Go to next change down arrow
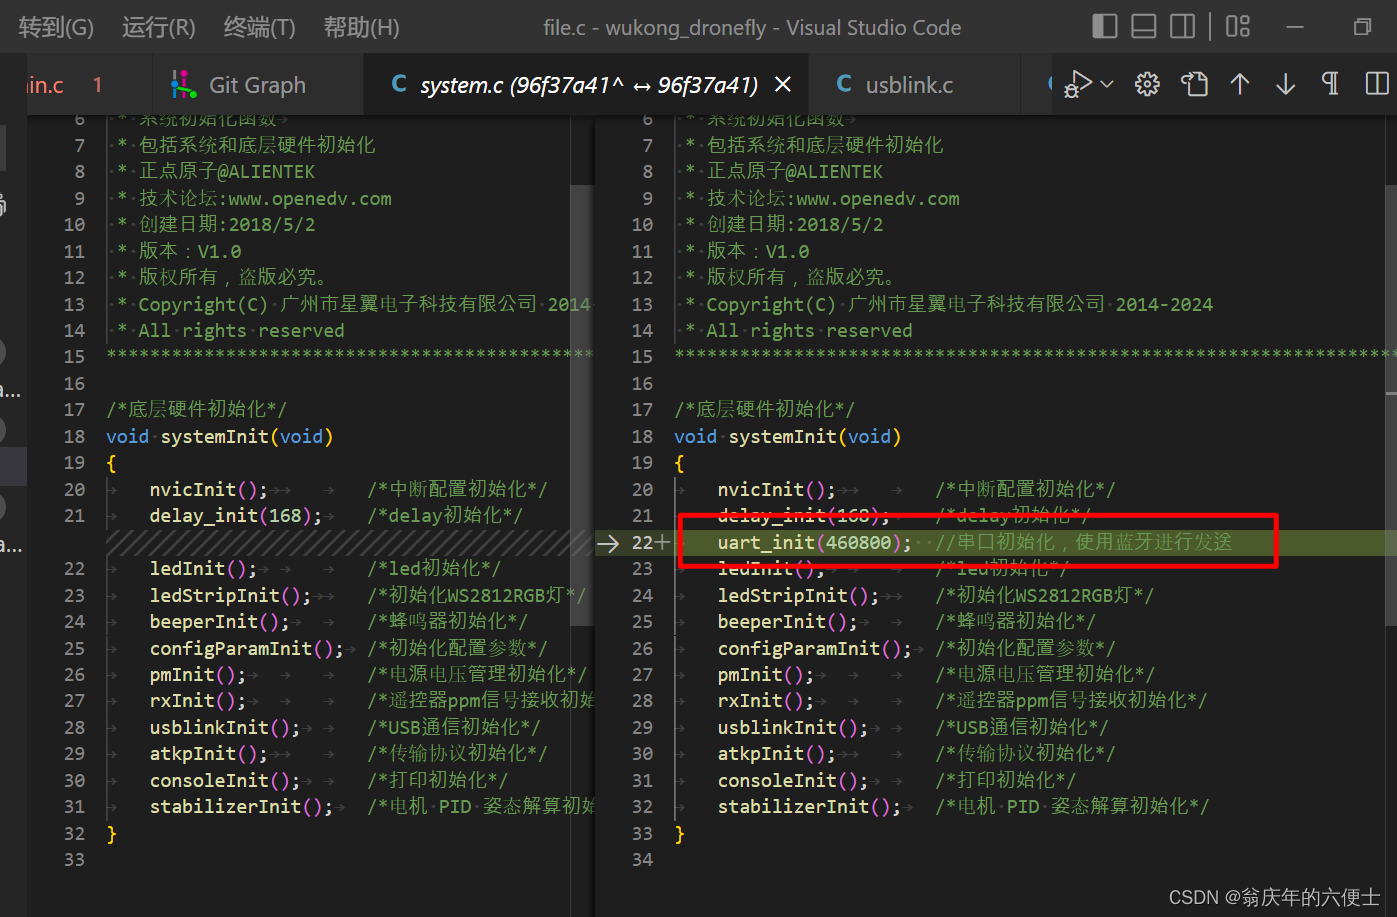The image size is (1397, 917). tap(1286, 84)
